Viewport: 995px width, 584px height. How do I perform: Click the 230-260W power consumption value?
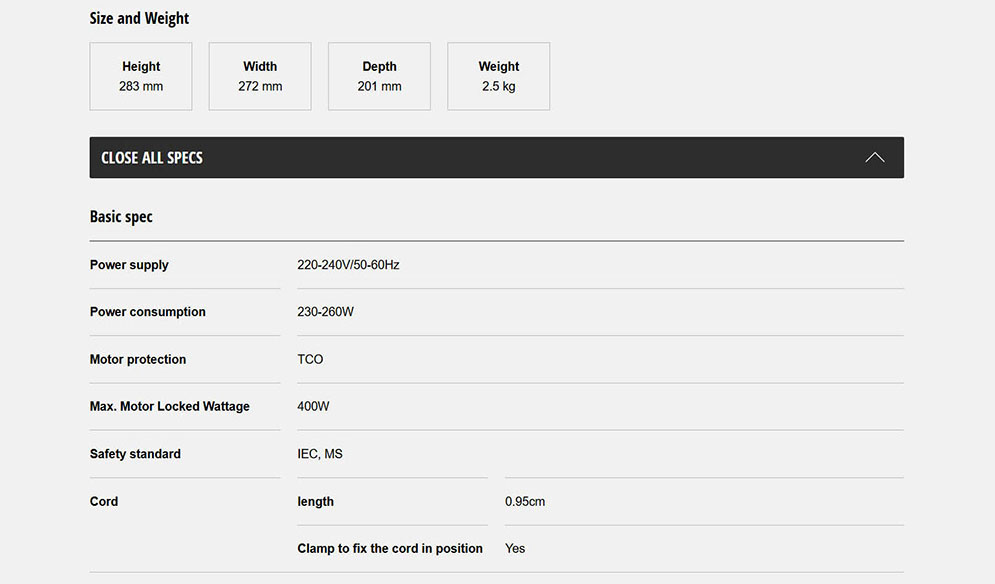[x=325, y=312]
